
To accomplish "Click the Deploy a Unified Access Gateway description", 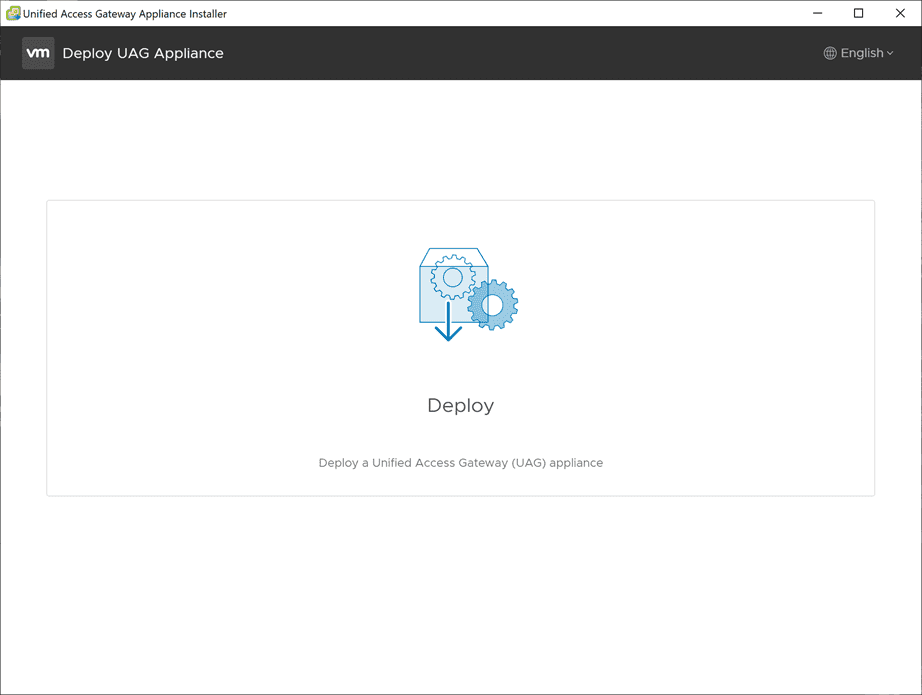I will [460, 463].
